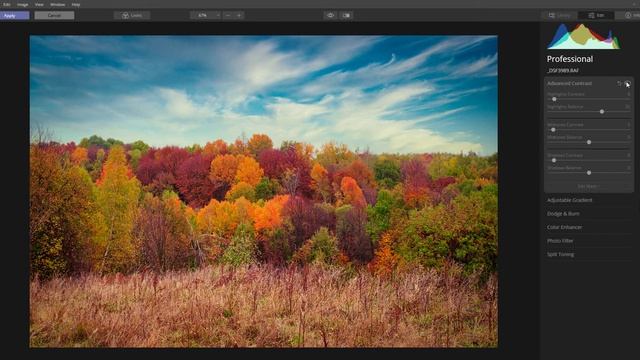Collapse the Advanced Contrast panel header

pos(569,83)
